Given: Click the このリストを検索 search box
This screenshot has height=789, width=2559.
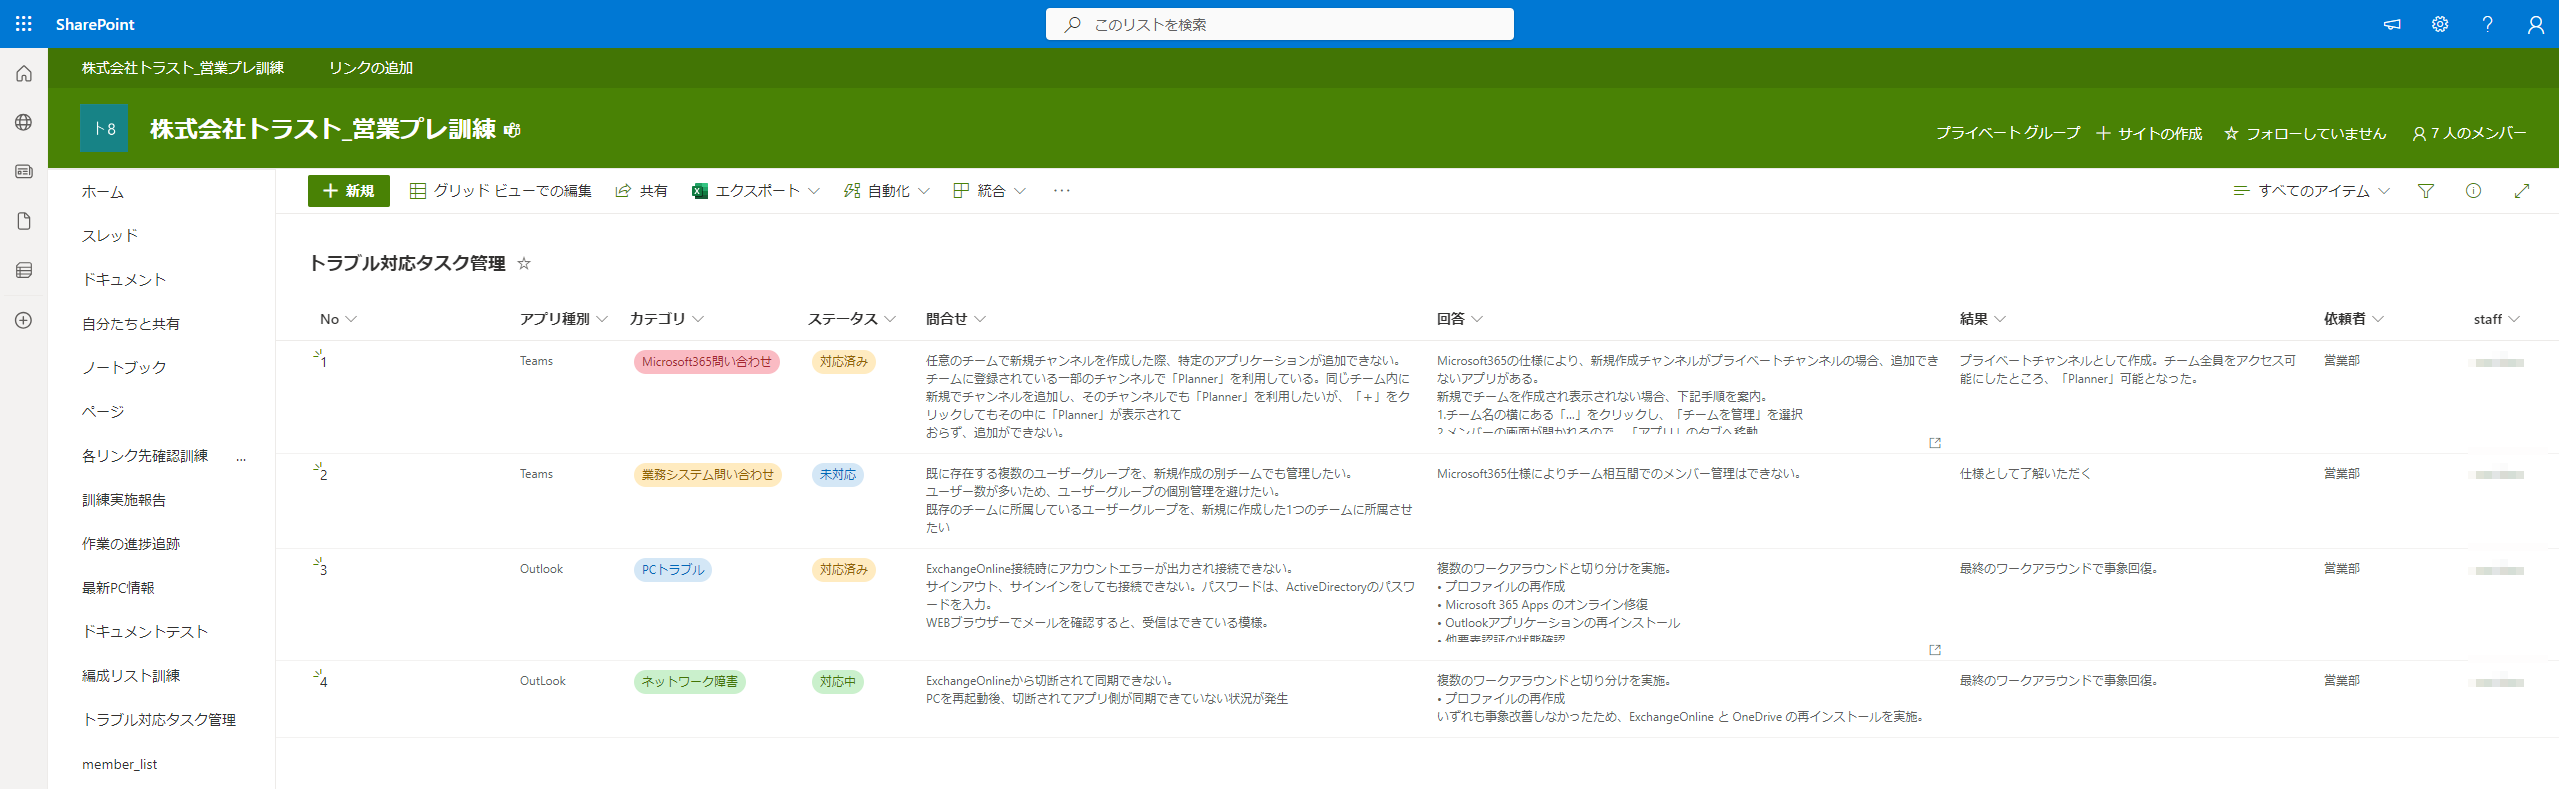Looking at the screenshot, I should (1280, 24).
